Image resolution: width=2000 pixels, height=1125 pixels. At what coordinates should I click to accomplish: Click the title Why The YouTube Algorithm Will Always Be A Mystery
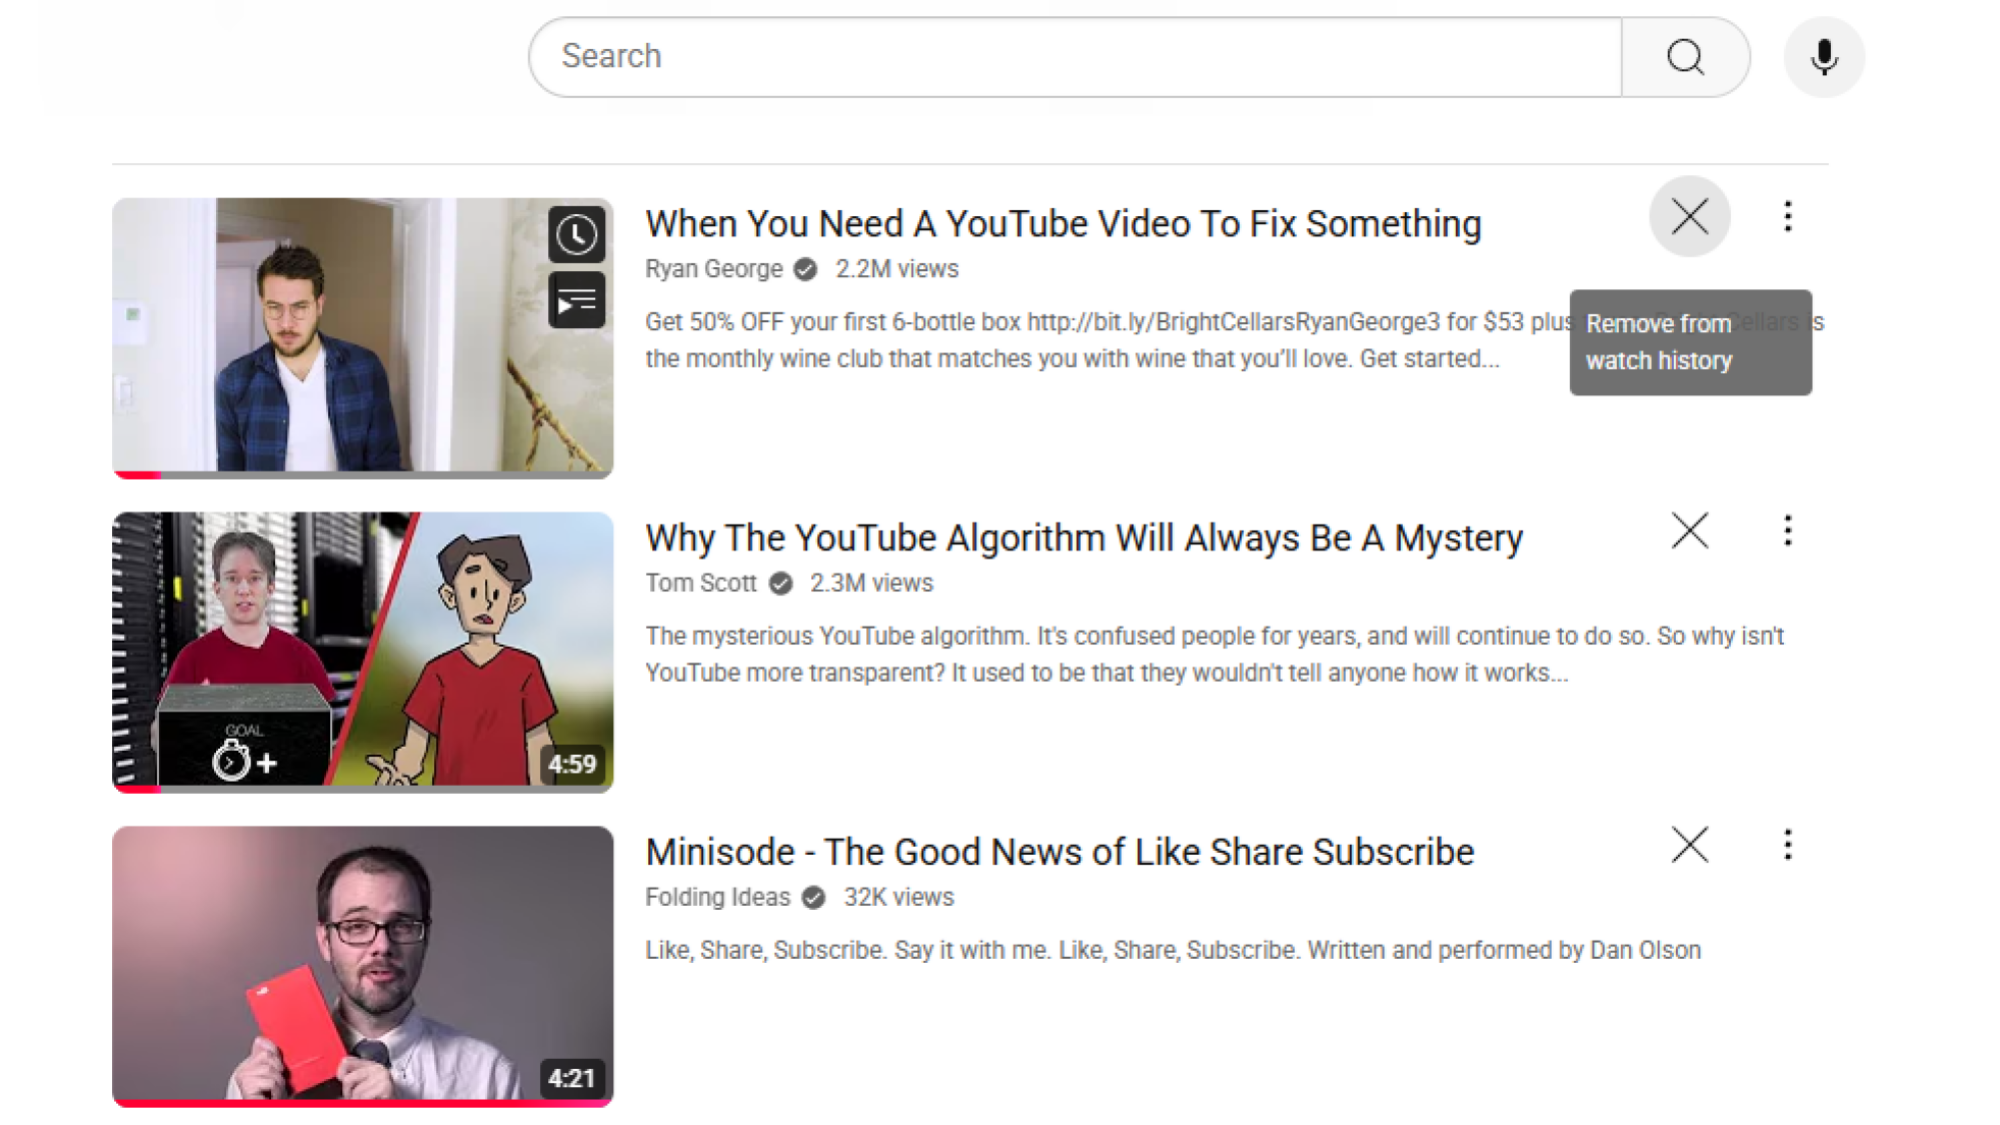(1083, 537)
